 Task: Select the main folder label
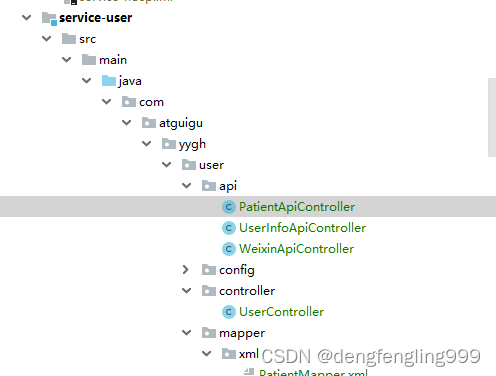[113, 60]
